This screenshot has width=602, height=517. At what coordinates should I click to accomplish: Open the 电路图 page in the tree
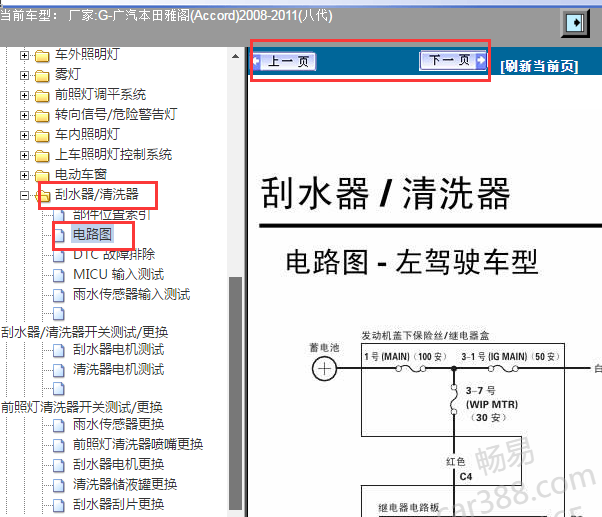coord(93,234)
